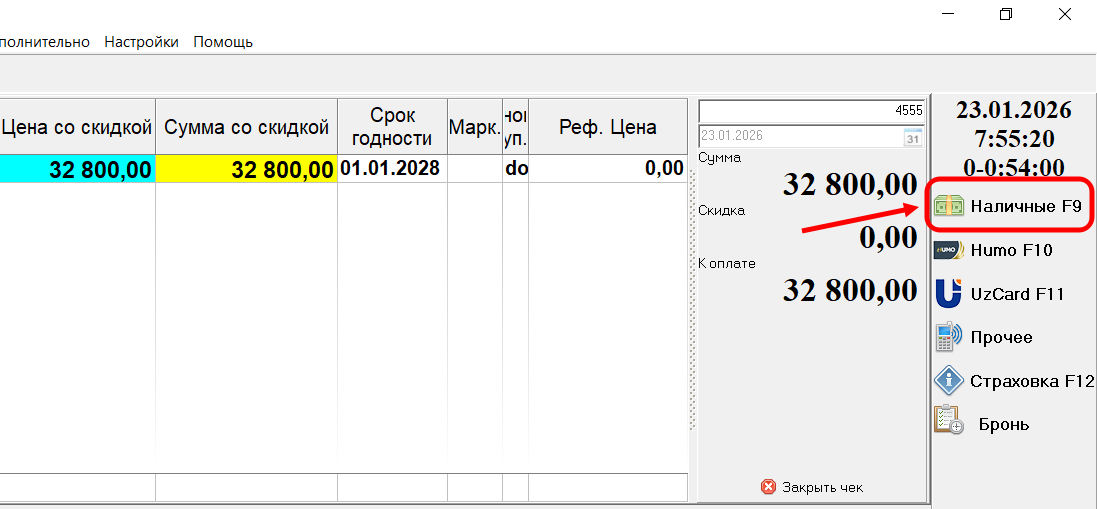This screenshot has width=1097, height=509.
Task: Minimize the application window
Action: [947, 14]
